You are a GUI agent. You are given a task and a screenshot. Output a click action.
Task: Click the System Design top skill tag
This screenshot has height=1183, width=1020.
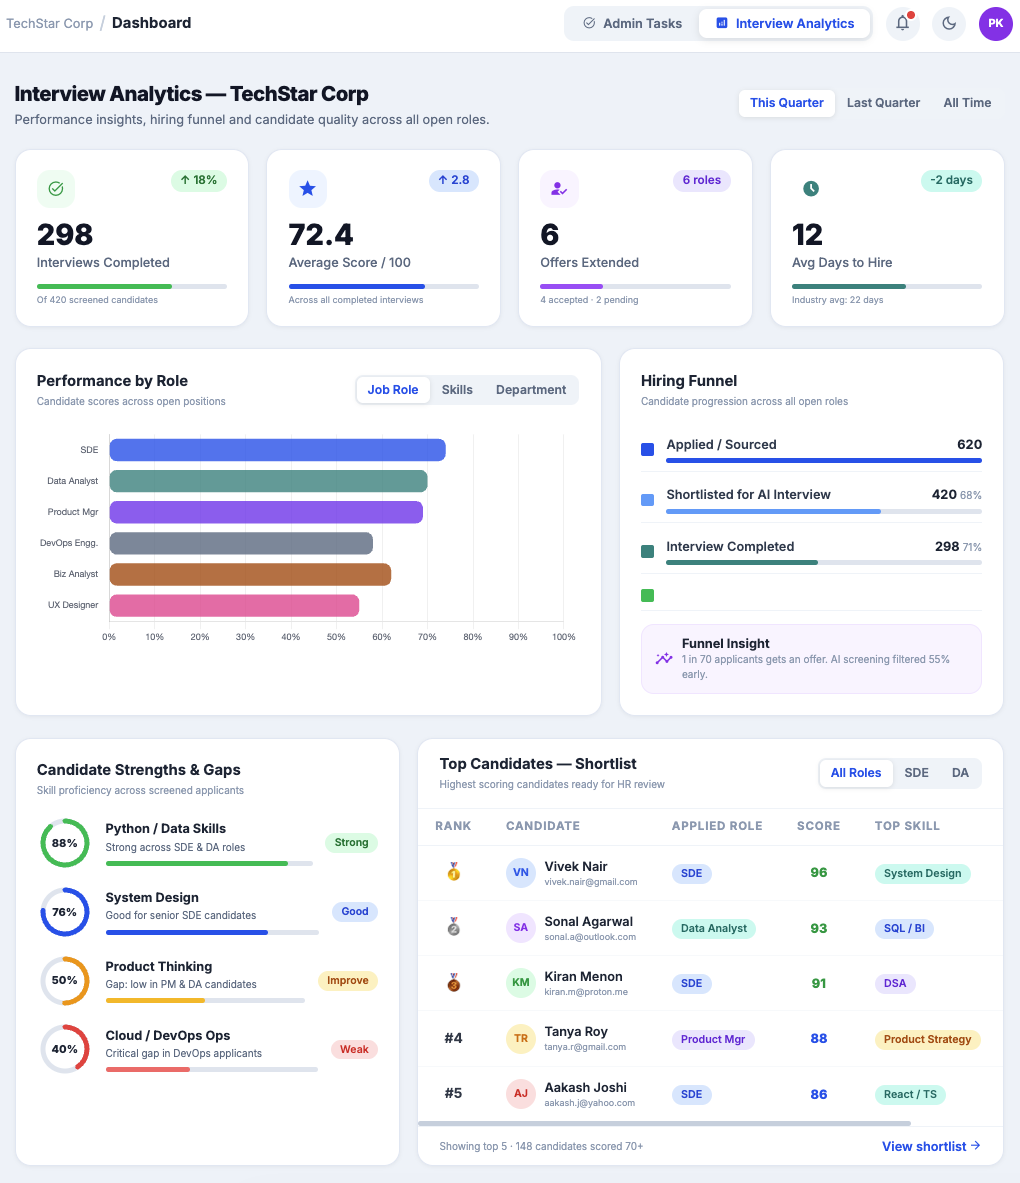point(923,873)
